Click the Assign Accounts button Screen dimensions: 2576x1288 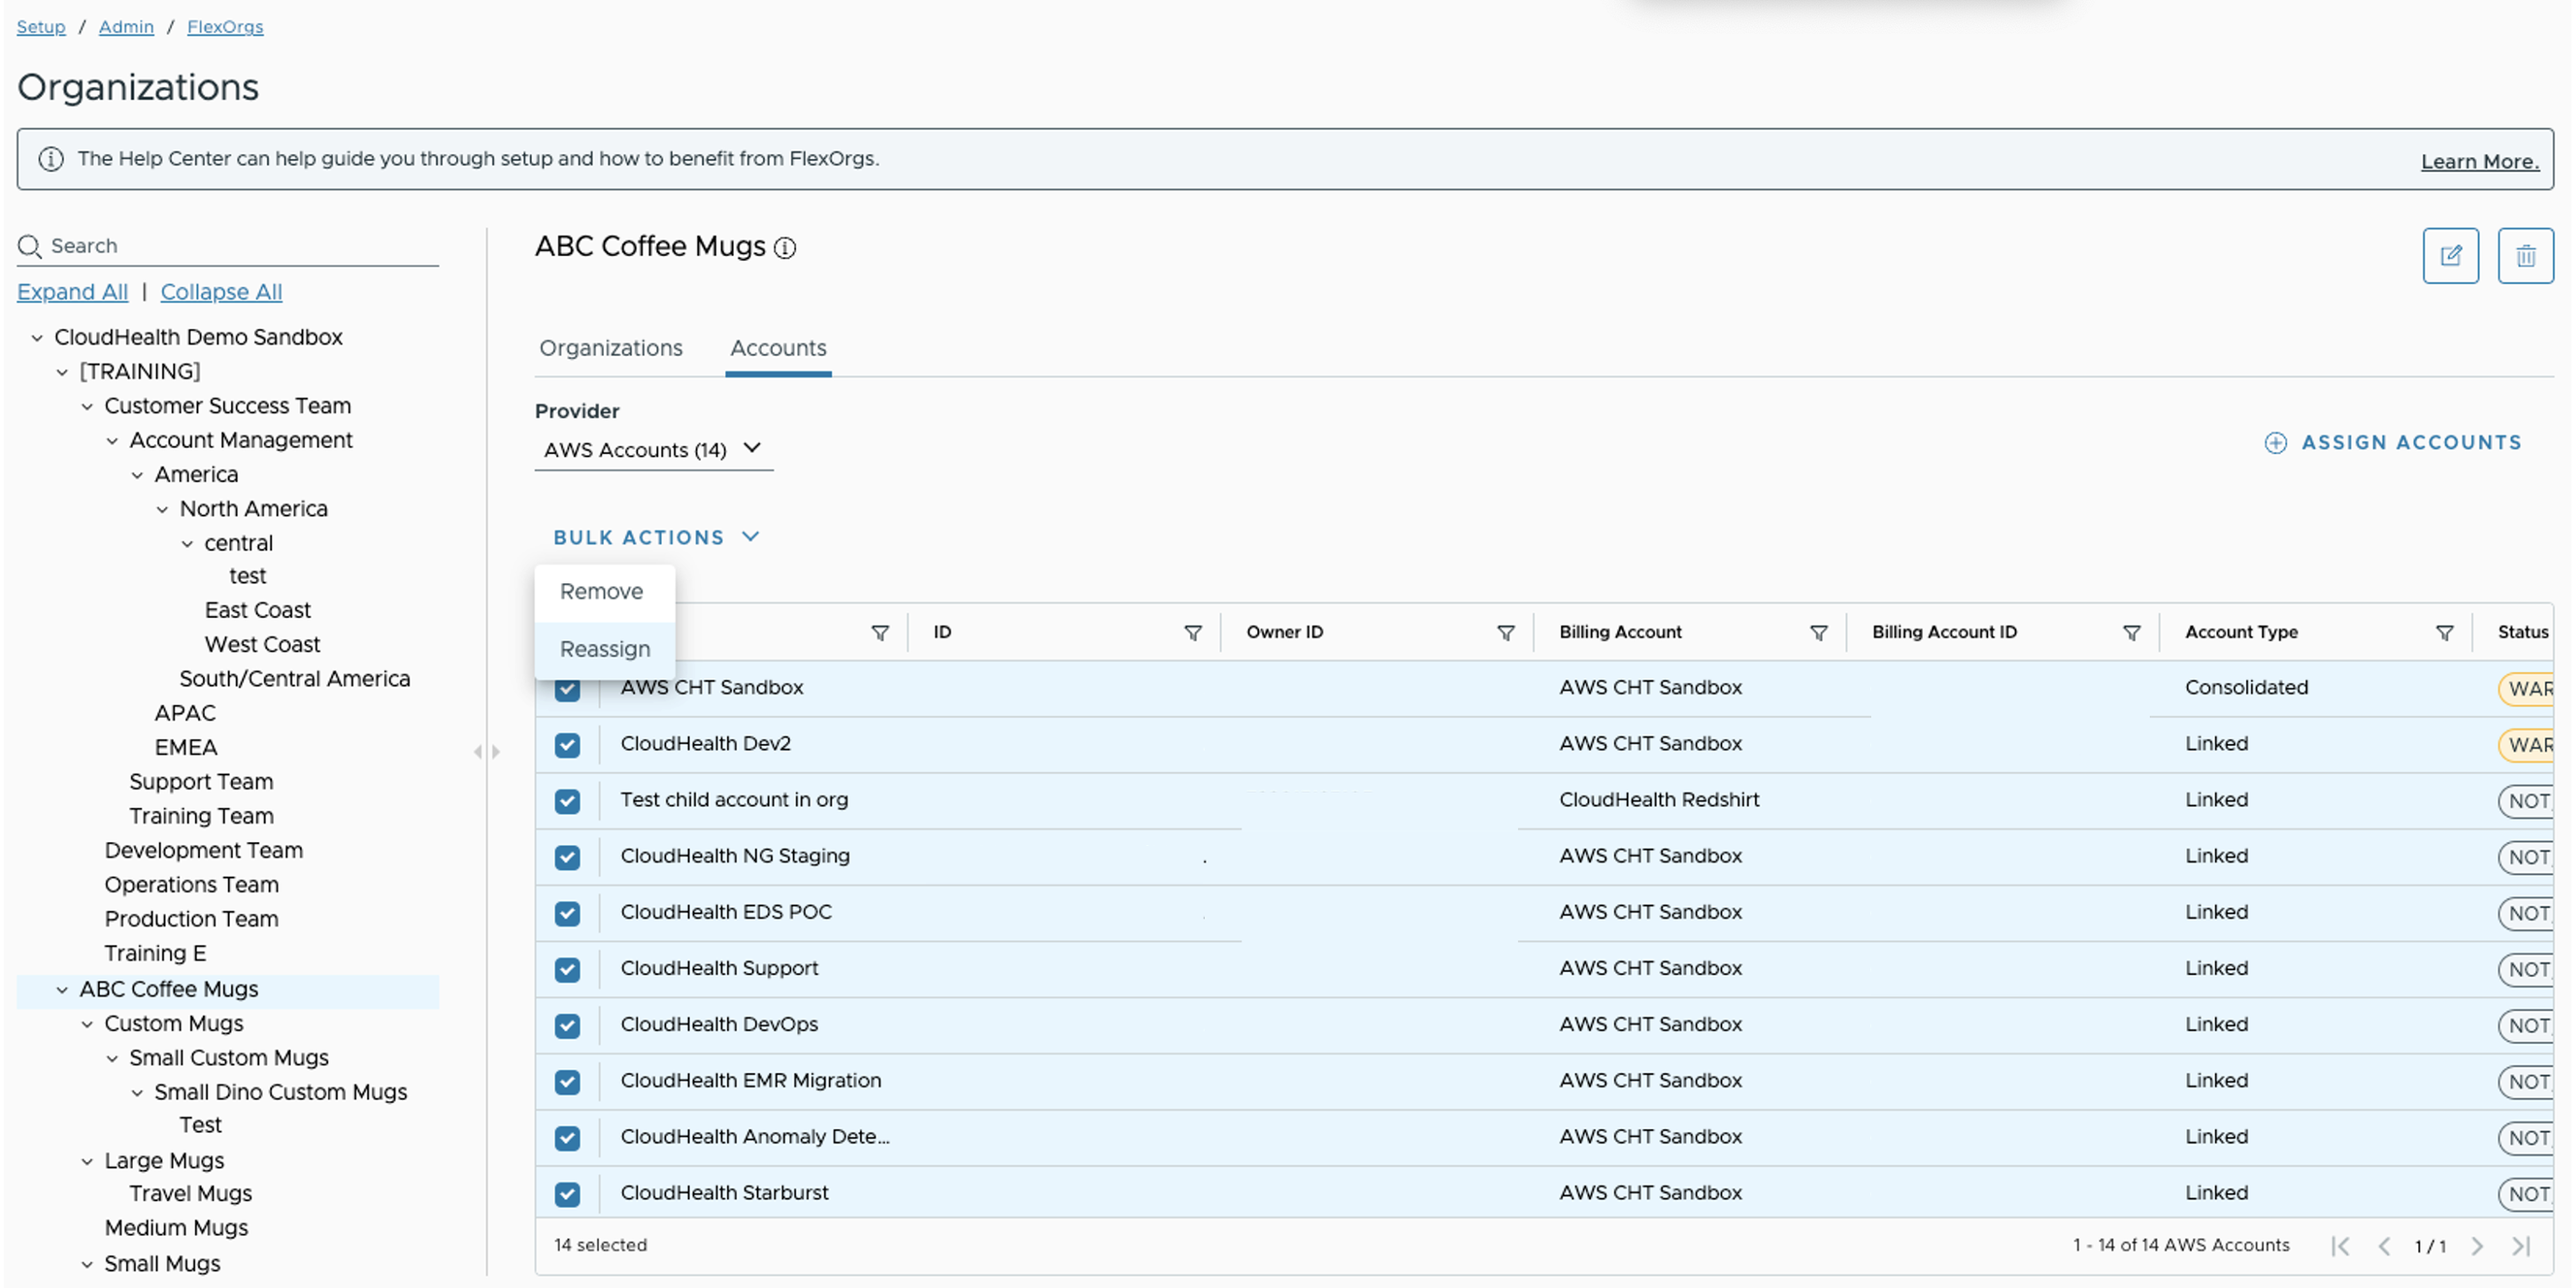2392,442
